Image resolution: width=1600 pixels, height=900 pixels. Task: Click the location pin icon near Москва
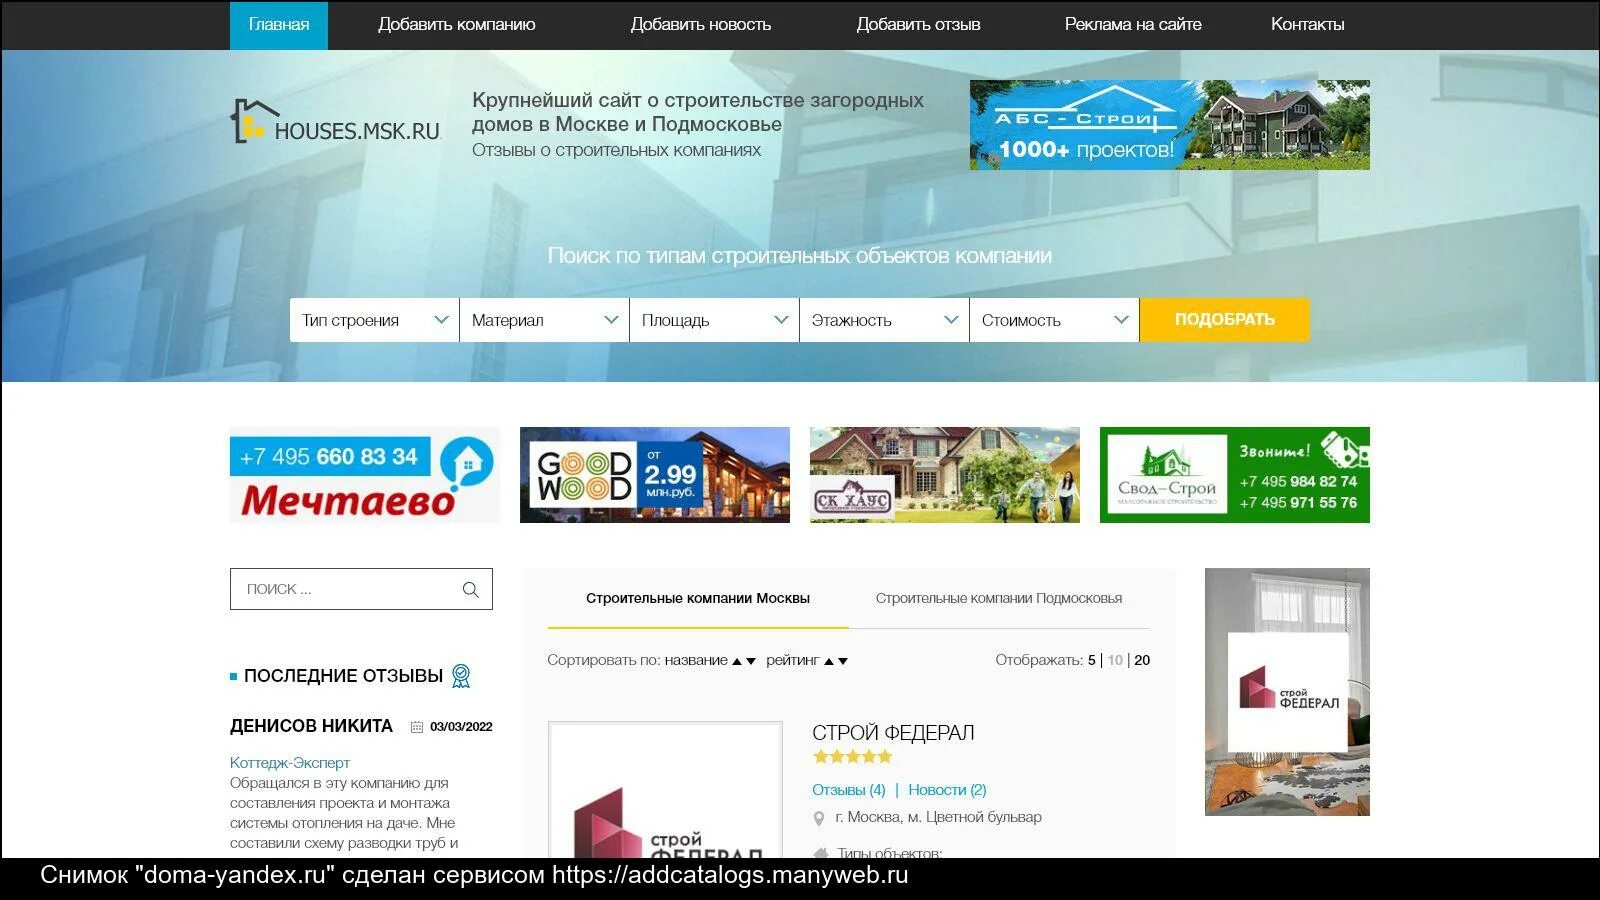(x=819, y=818)
